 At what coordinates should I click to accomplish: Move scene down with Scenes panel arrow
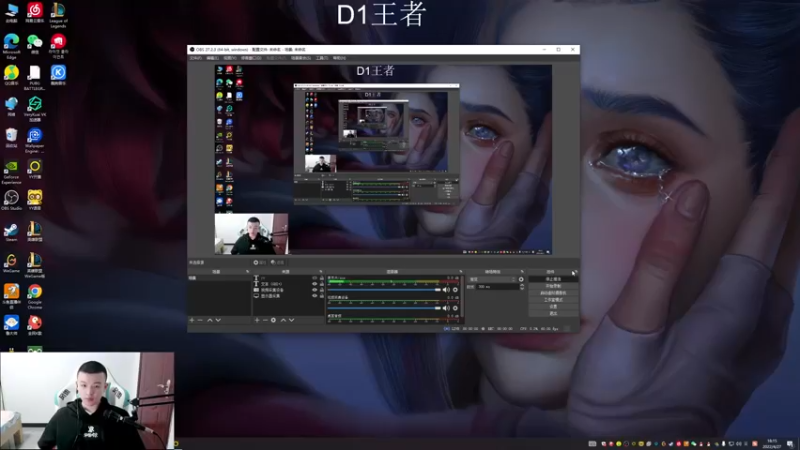218,320
